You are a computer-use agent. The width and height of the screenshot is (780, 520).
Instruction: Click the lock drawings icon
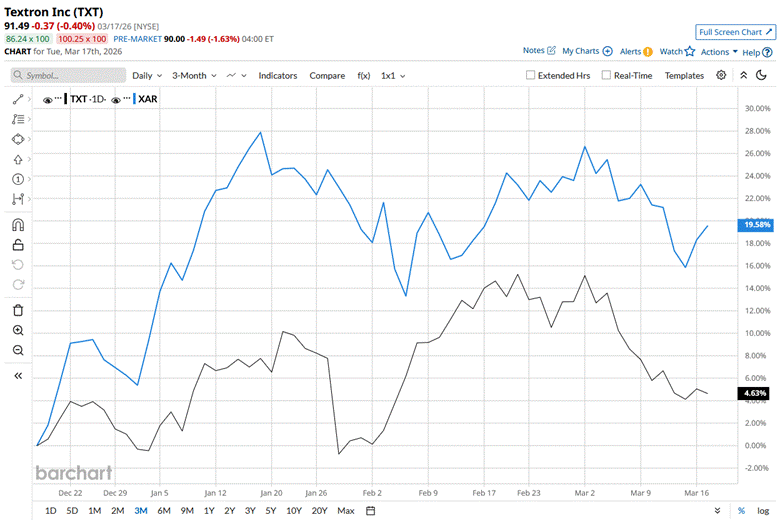pyautogui.click(x=18, y=244)
